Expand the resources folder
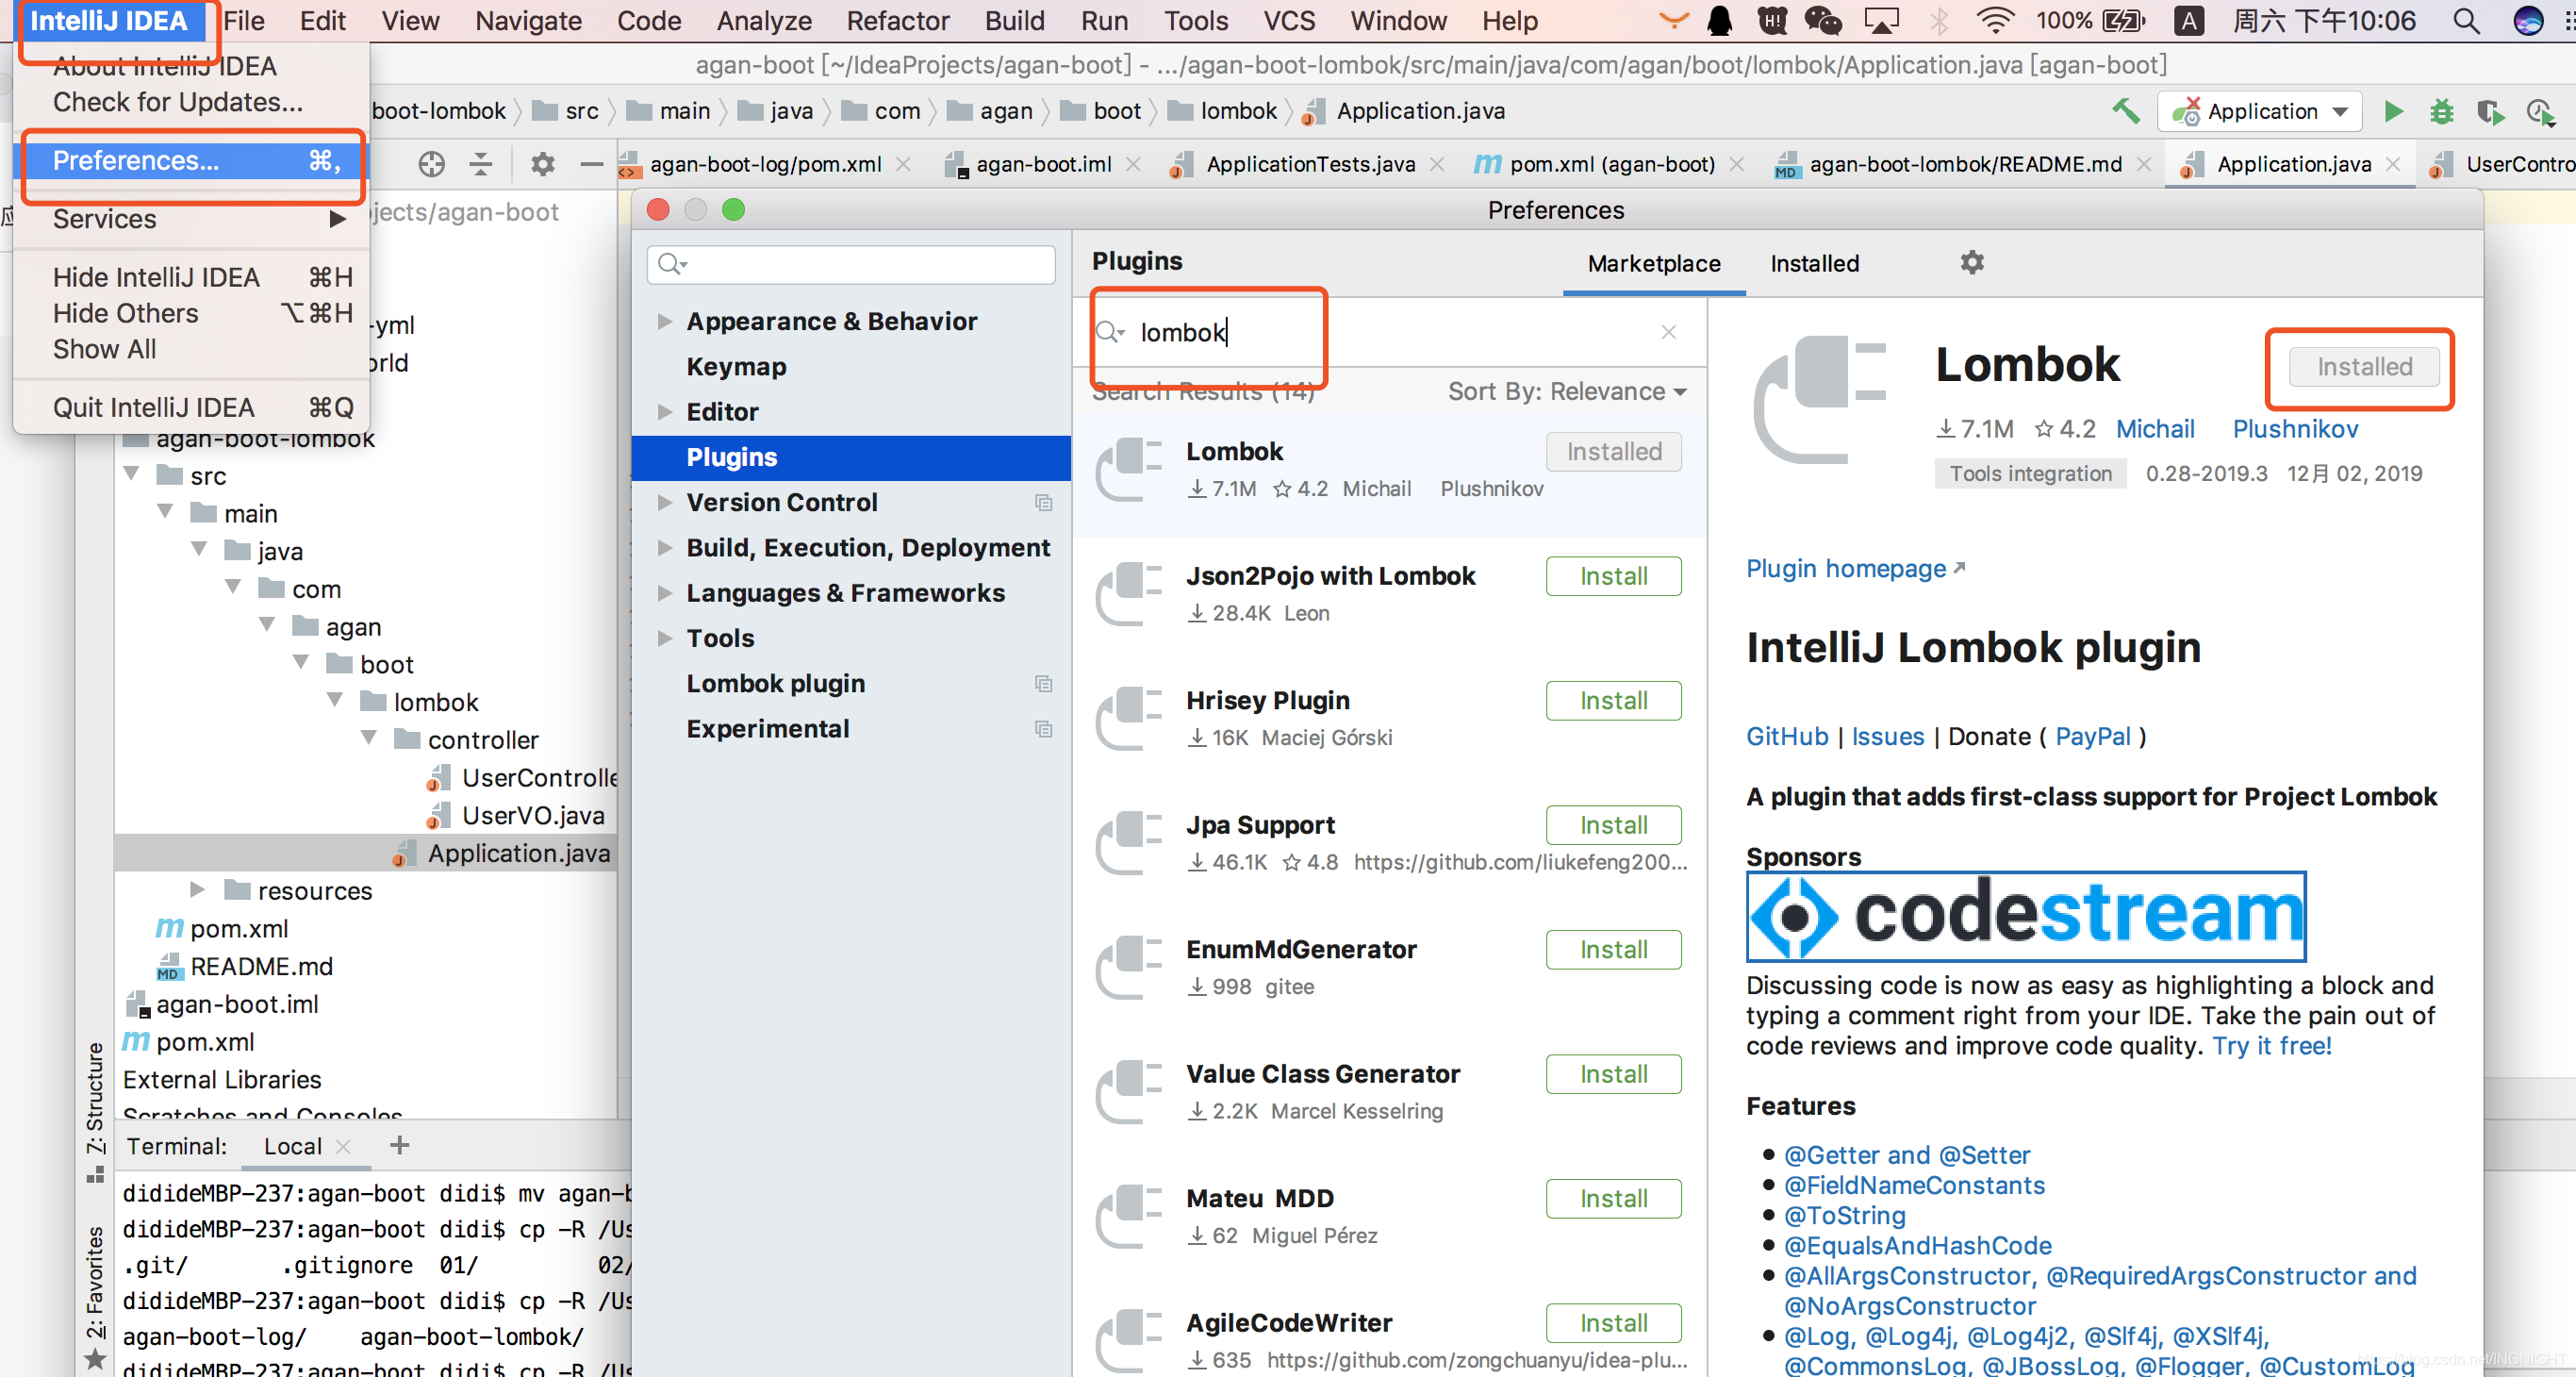This screenshot has height=1377, width=2576. click(198, 890)
